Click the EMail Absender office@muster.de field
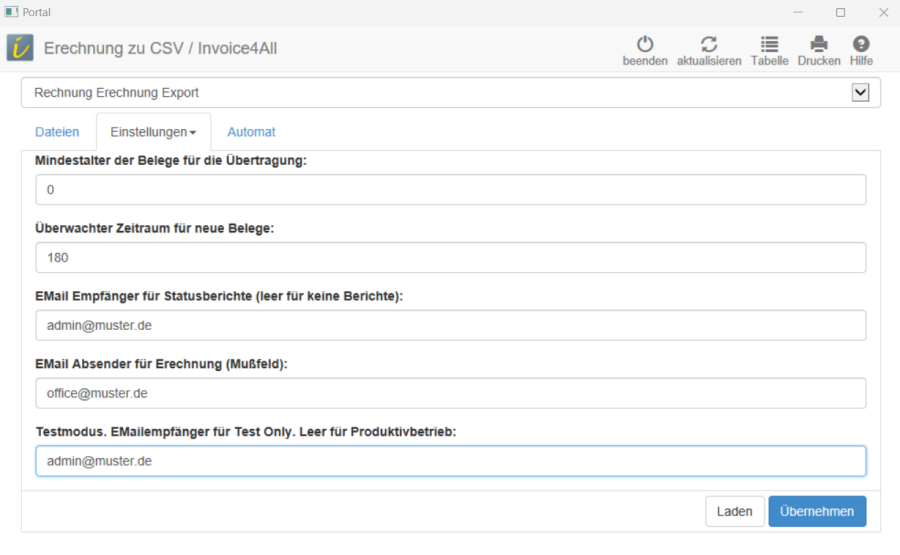 pos(450,393)
